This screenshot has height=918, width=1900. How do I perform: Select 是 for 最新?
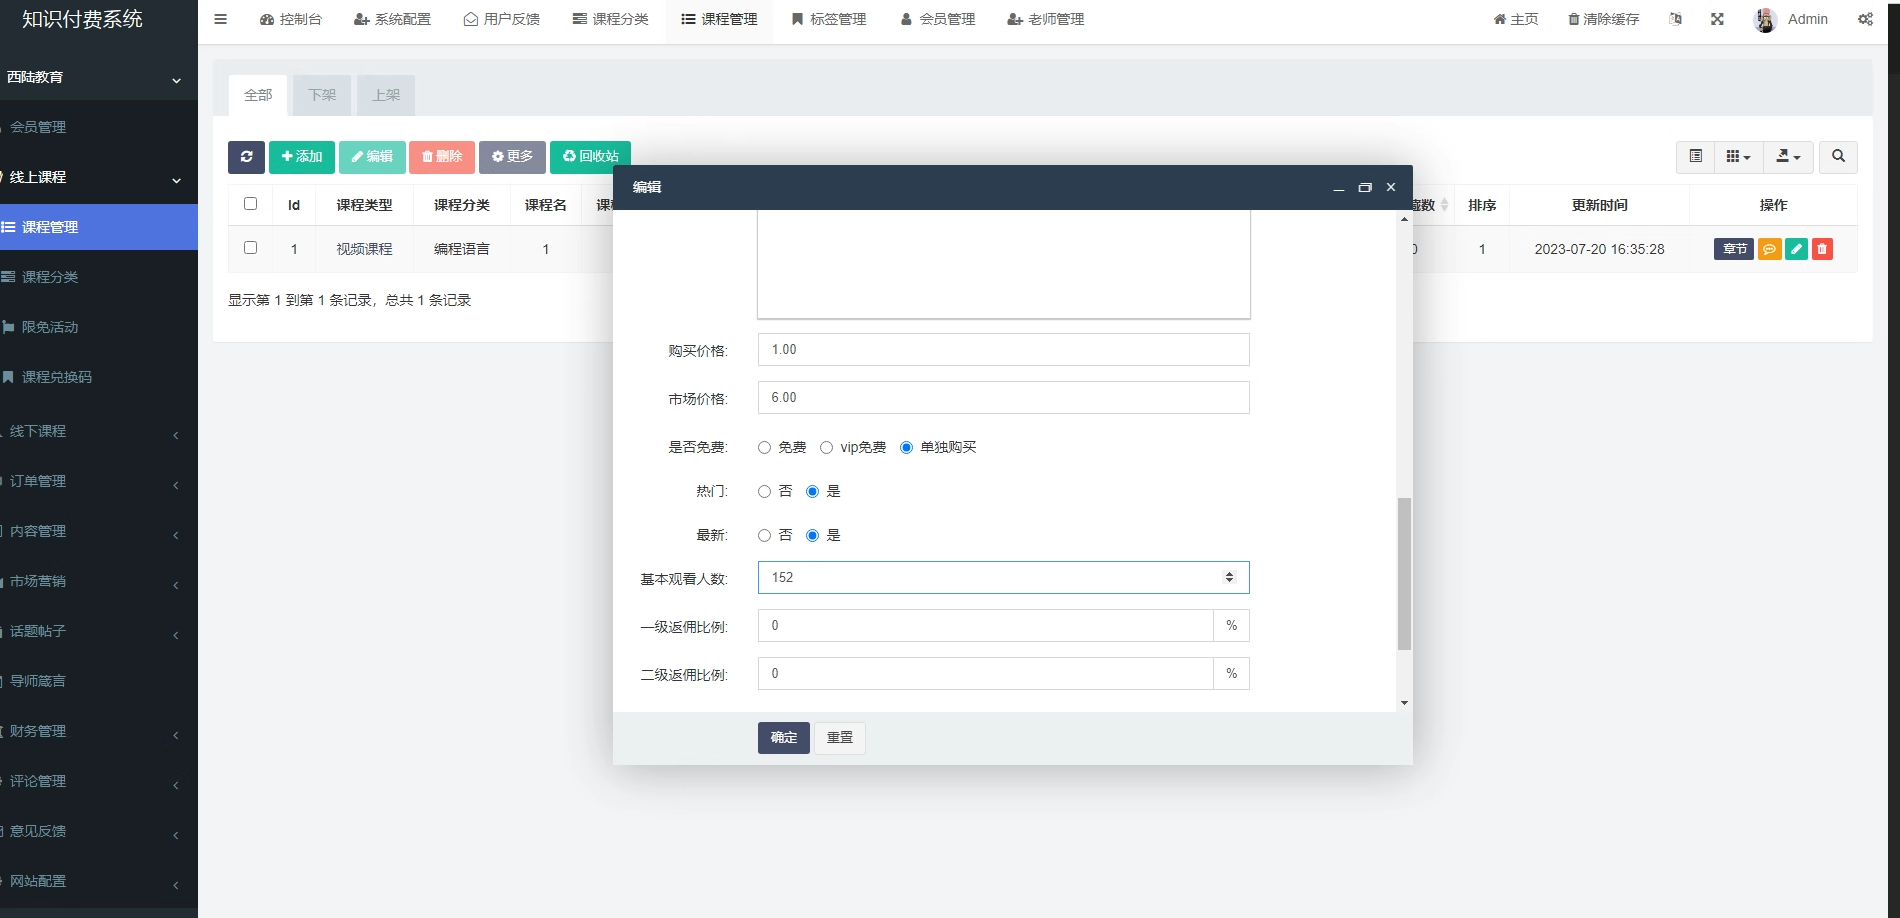tap(813, 536)
